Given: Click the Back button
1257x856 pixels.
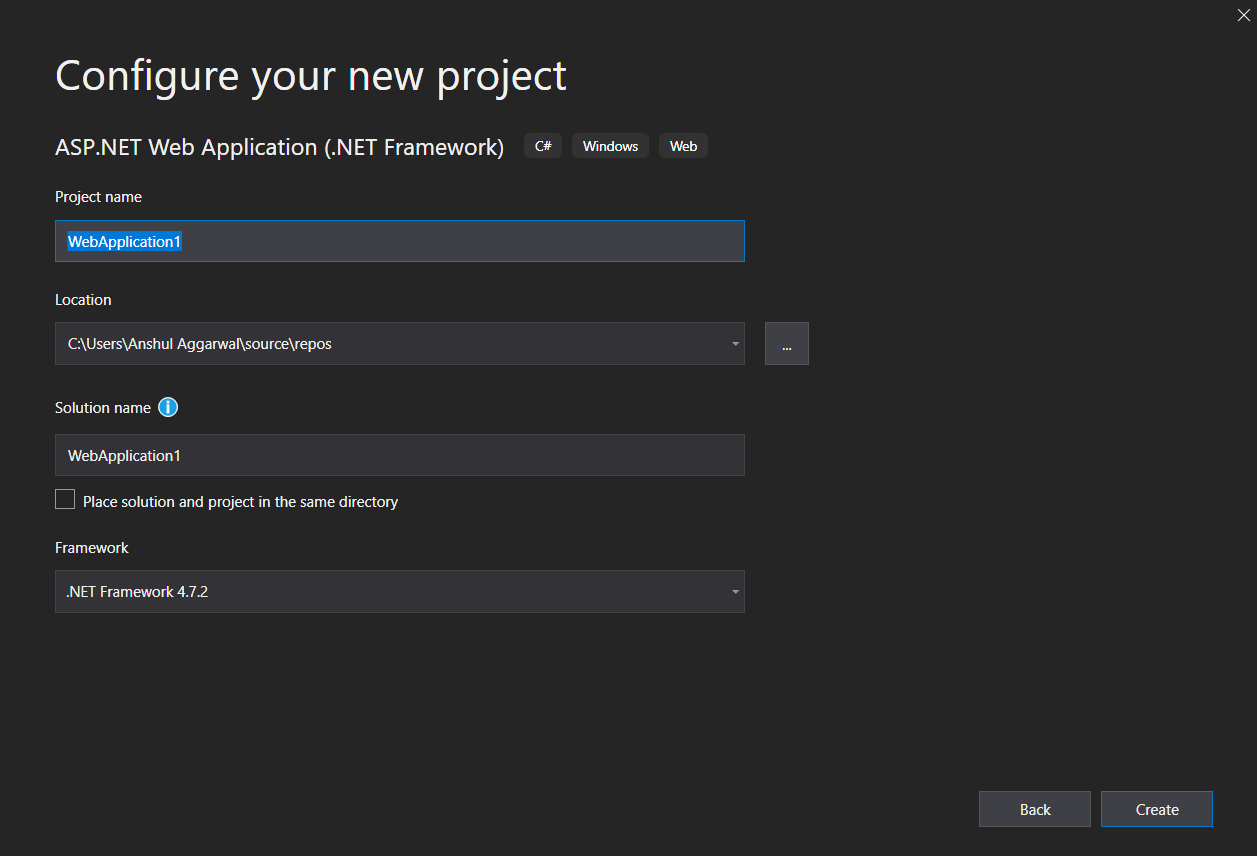Looking at the screenshot, I should [1035, 808].
